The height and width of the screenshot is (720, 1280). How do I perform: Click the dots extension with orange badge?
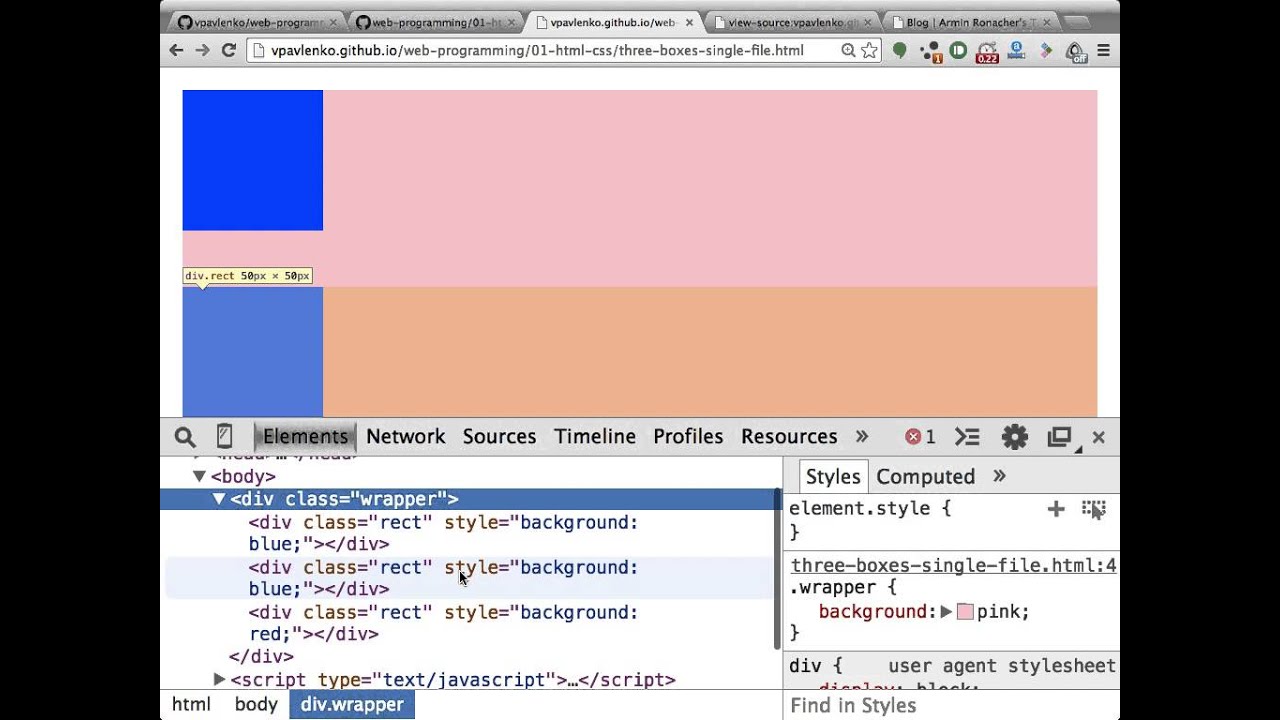[x=930, y=51]
